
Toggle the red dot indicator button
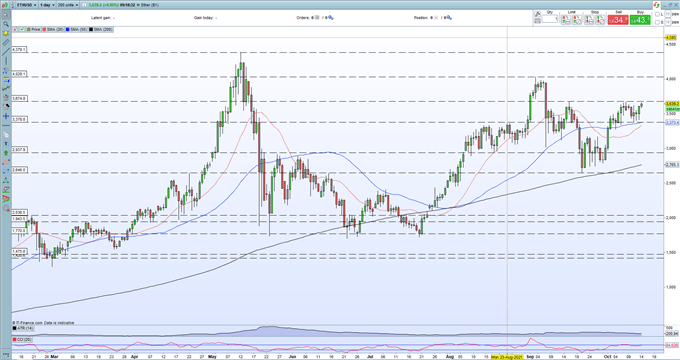(x=15, y=29)
